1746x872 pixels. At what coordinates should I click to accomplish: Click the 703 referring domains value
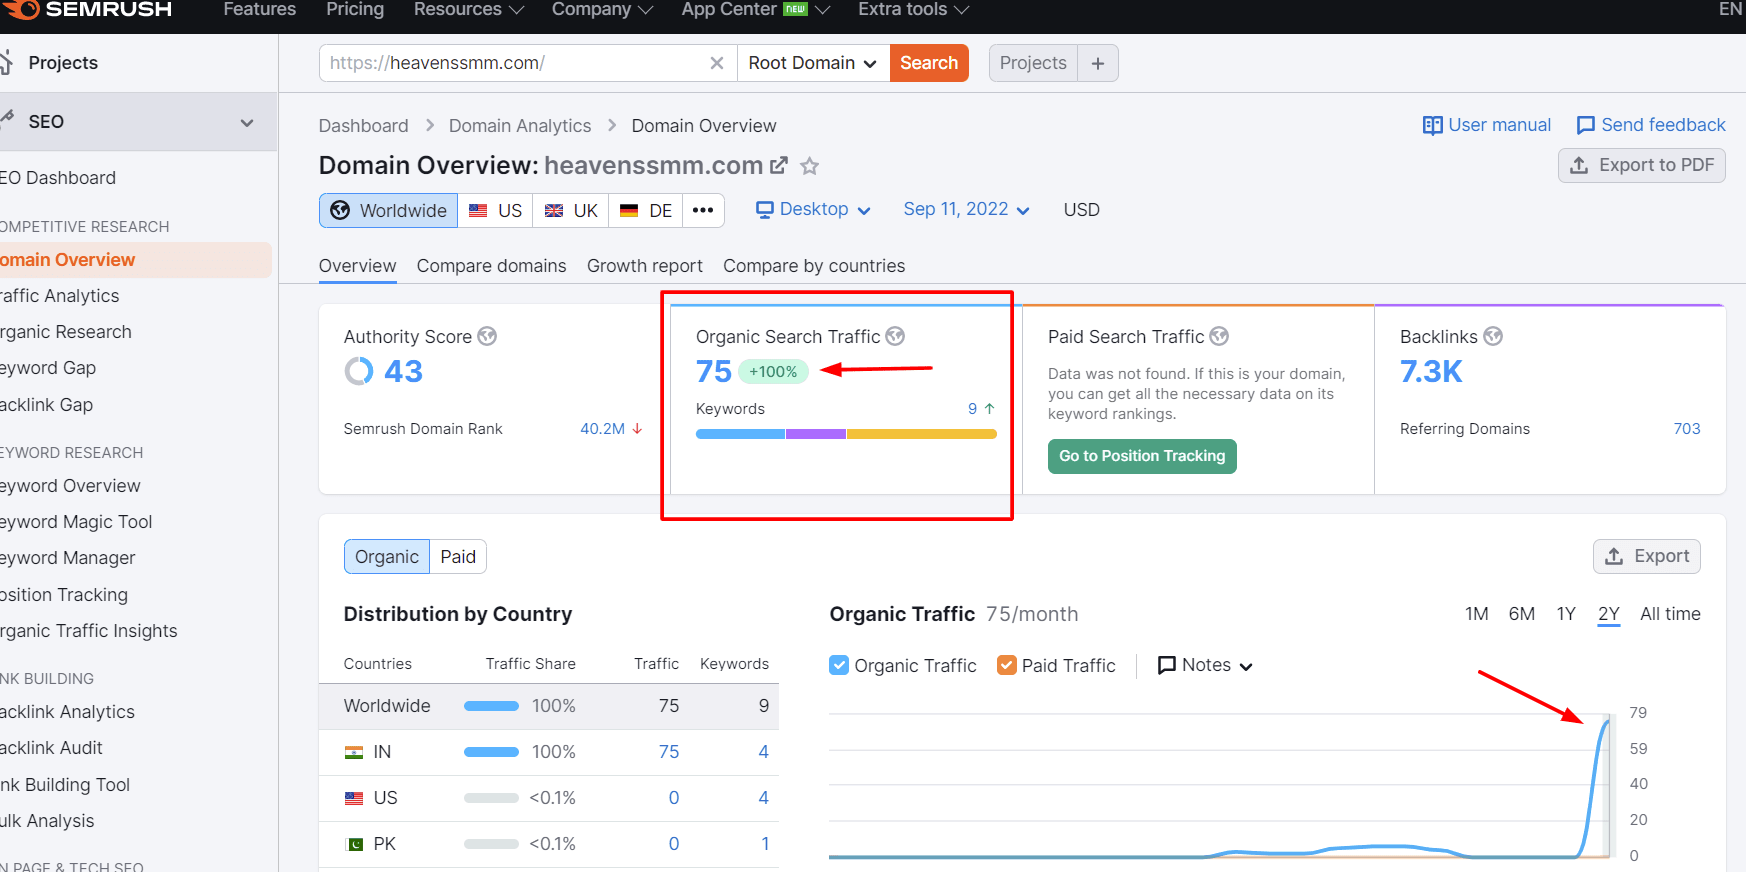[x=1687, y=429]
